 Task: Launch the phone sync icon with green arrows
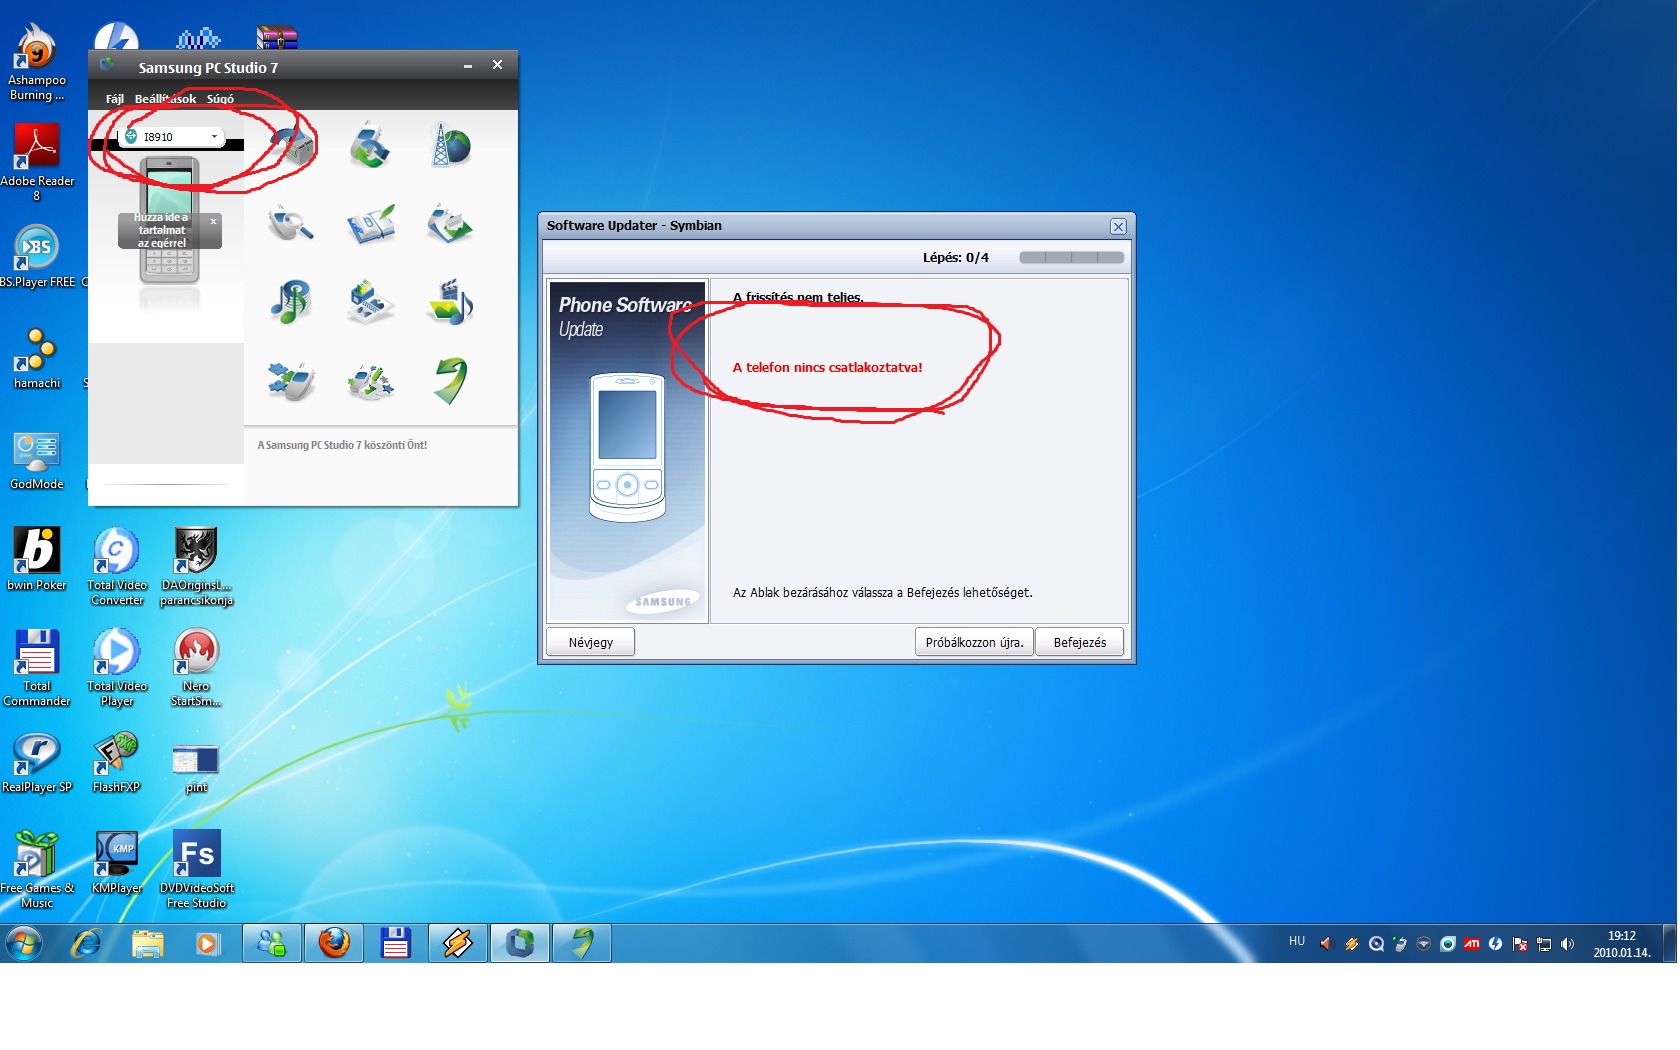pos(370,146)
